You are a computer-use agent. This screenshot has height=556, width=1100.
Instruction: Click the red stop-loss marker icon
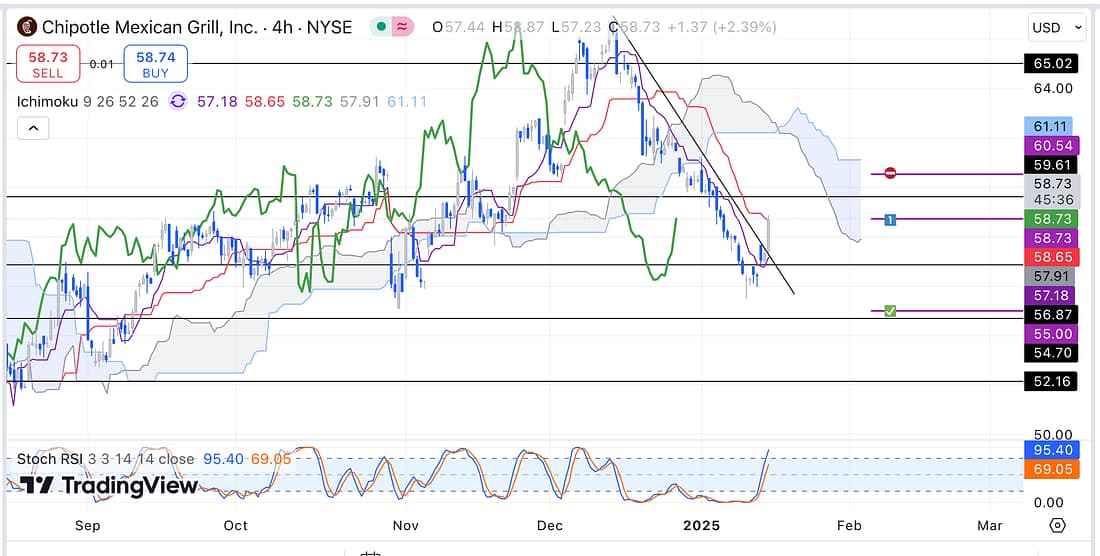click(889, 174)
